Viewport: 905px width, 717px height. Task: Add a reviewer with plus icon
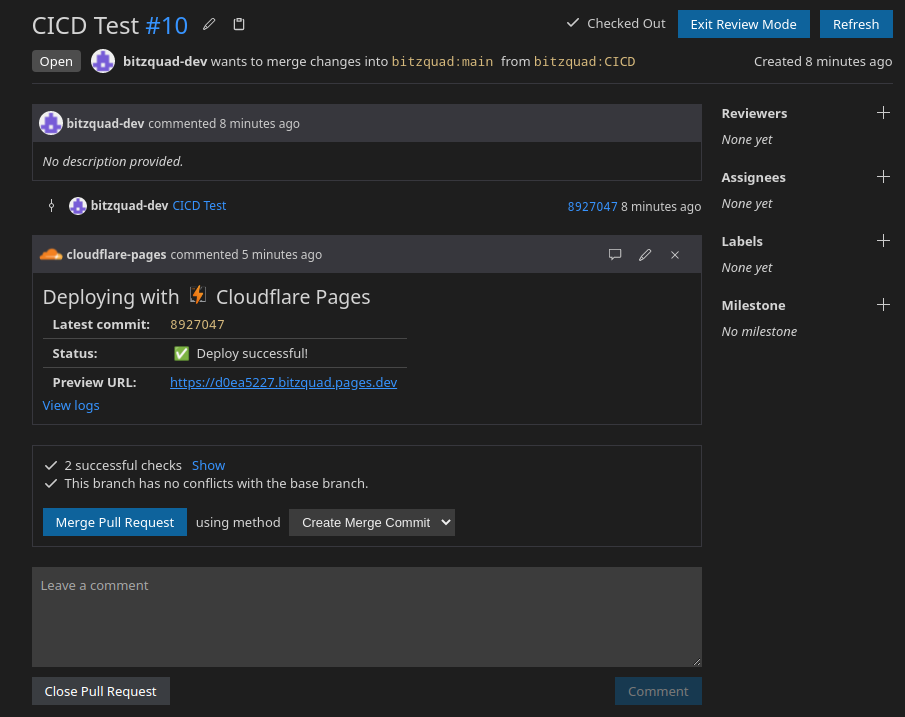tap(883, 113)
